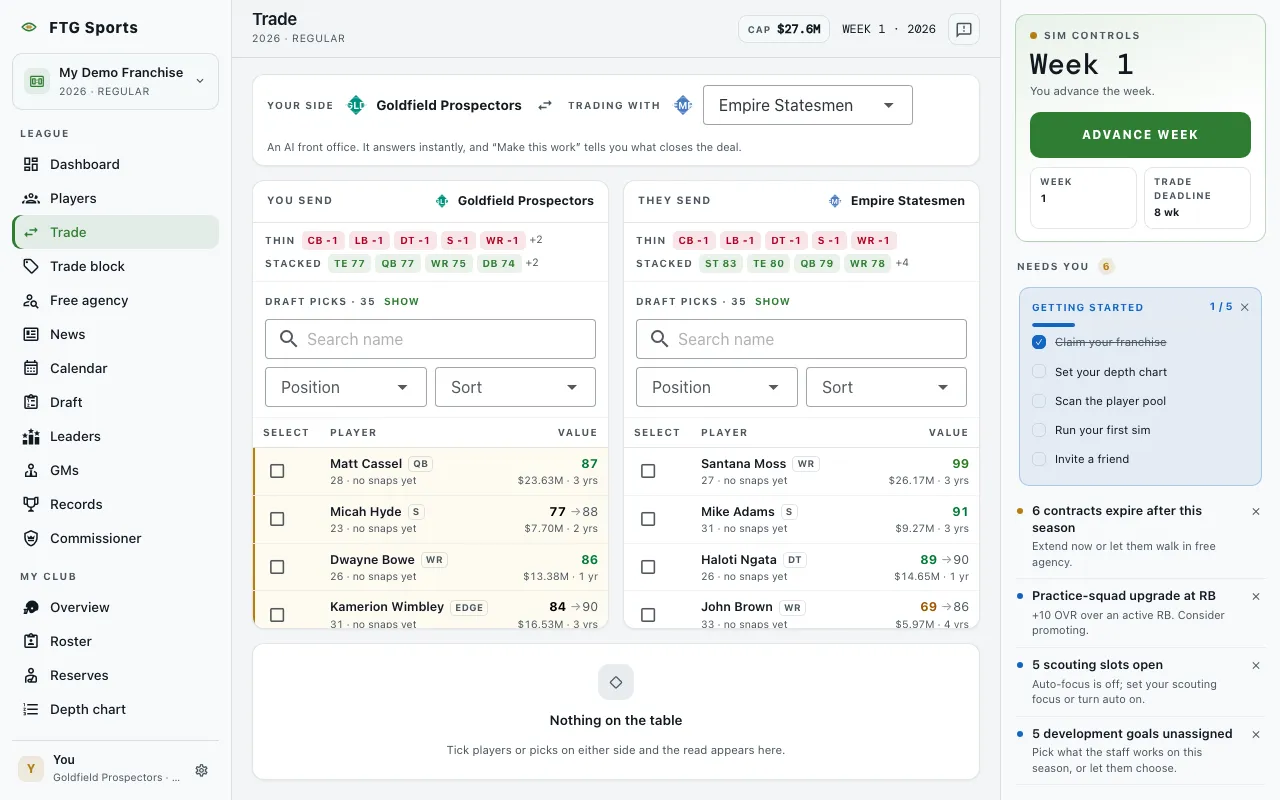The image size is (1280, 800).
Task: Open the Empire Statesmen team dropdown
Action: coord(808,105)
